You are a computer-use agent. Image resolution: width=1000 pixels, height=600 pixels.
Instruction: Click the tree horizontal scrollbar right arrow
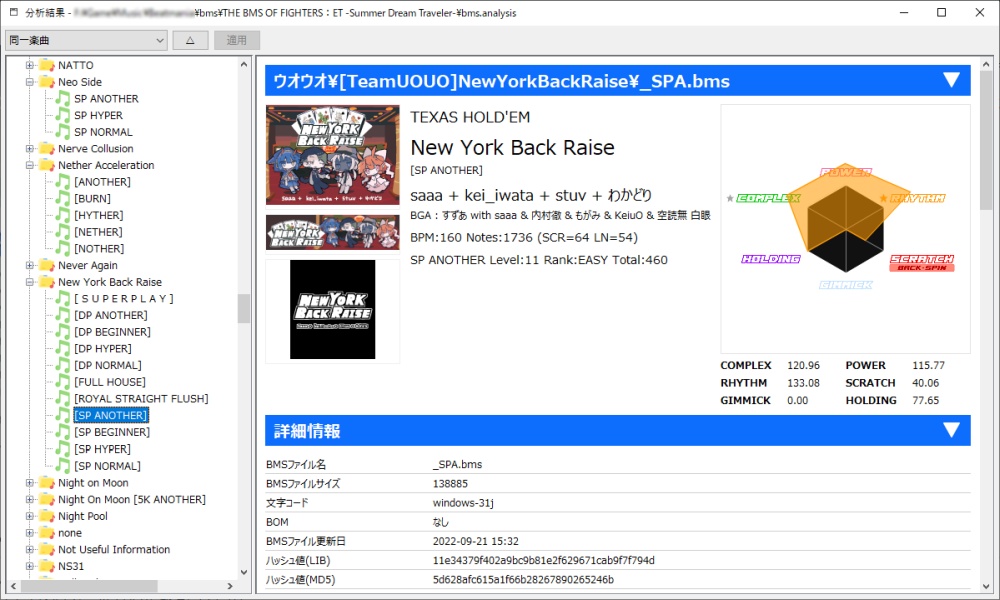pos(230,585)
